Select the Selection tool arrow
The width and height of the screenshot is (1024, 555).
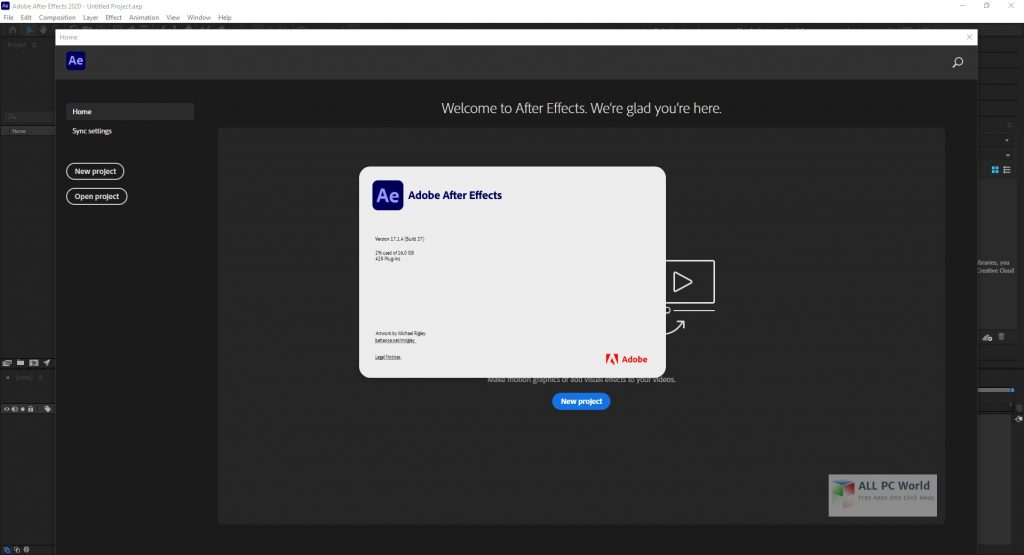click(29, 30)
